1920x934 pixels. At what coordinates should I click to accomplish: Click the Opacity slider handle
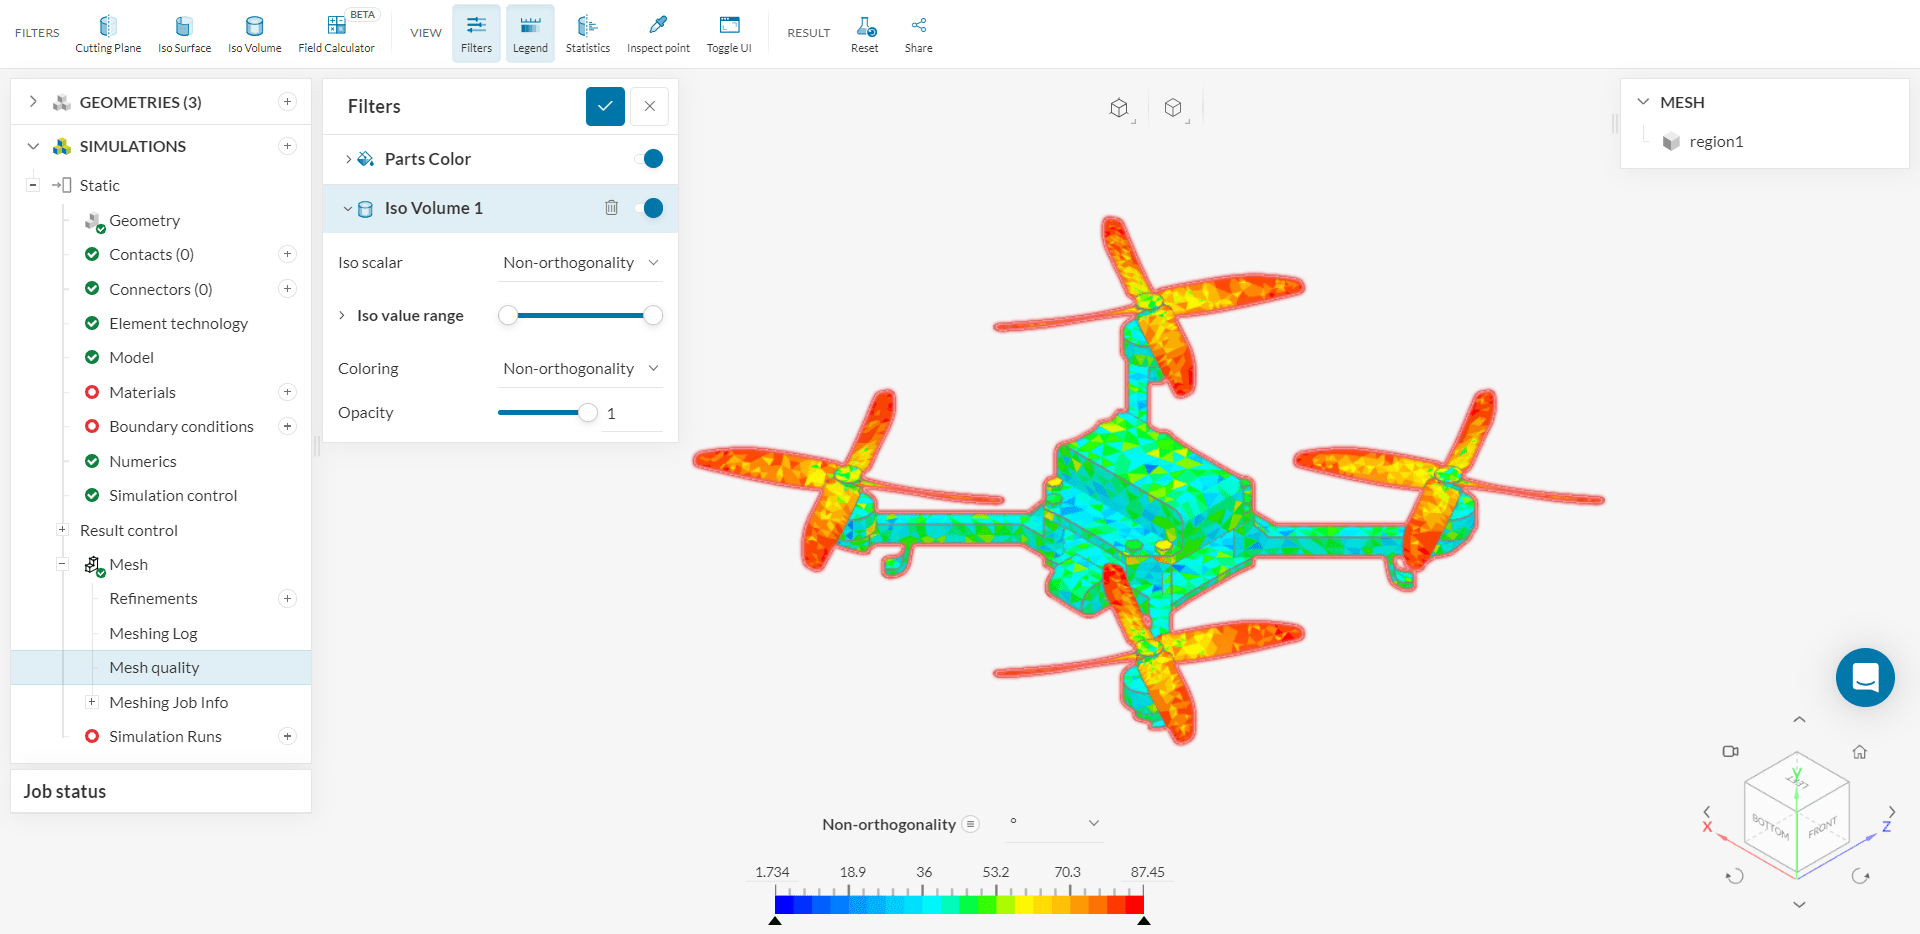pyautogui.click(x=588, y=413)
